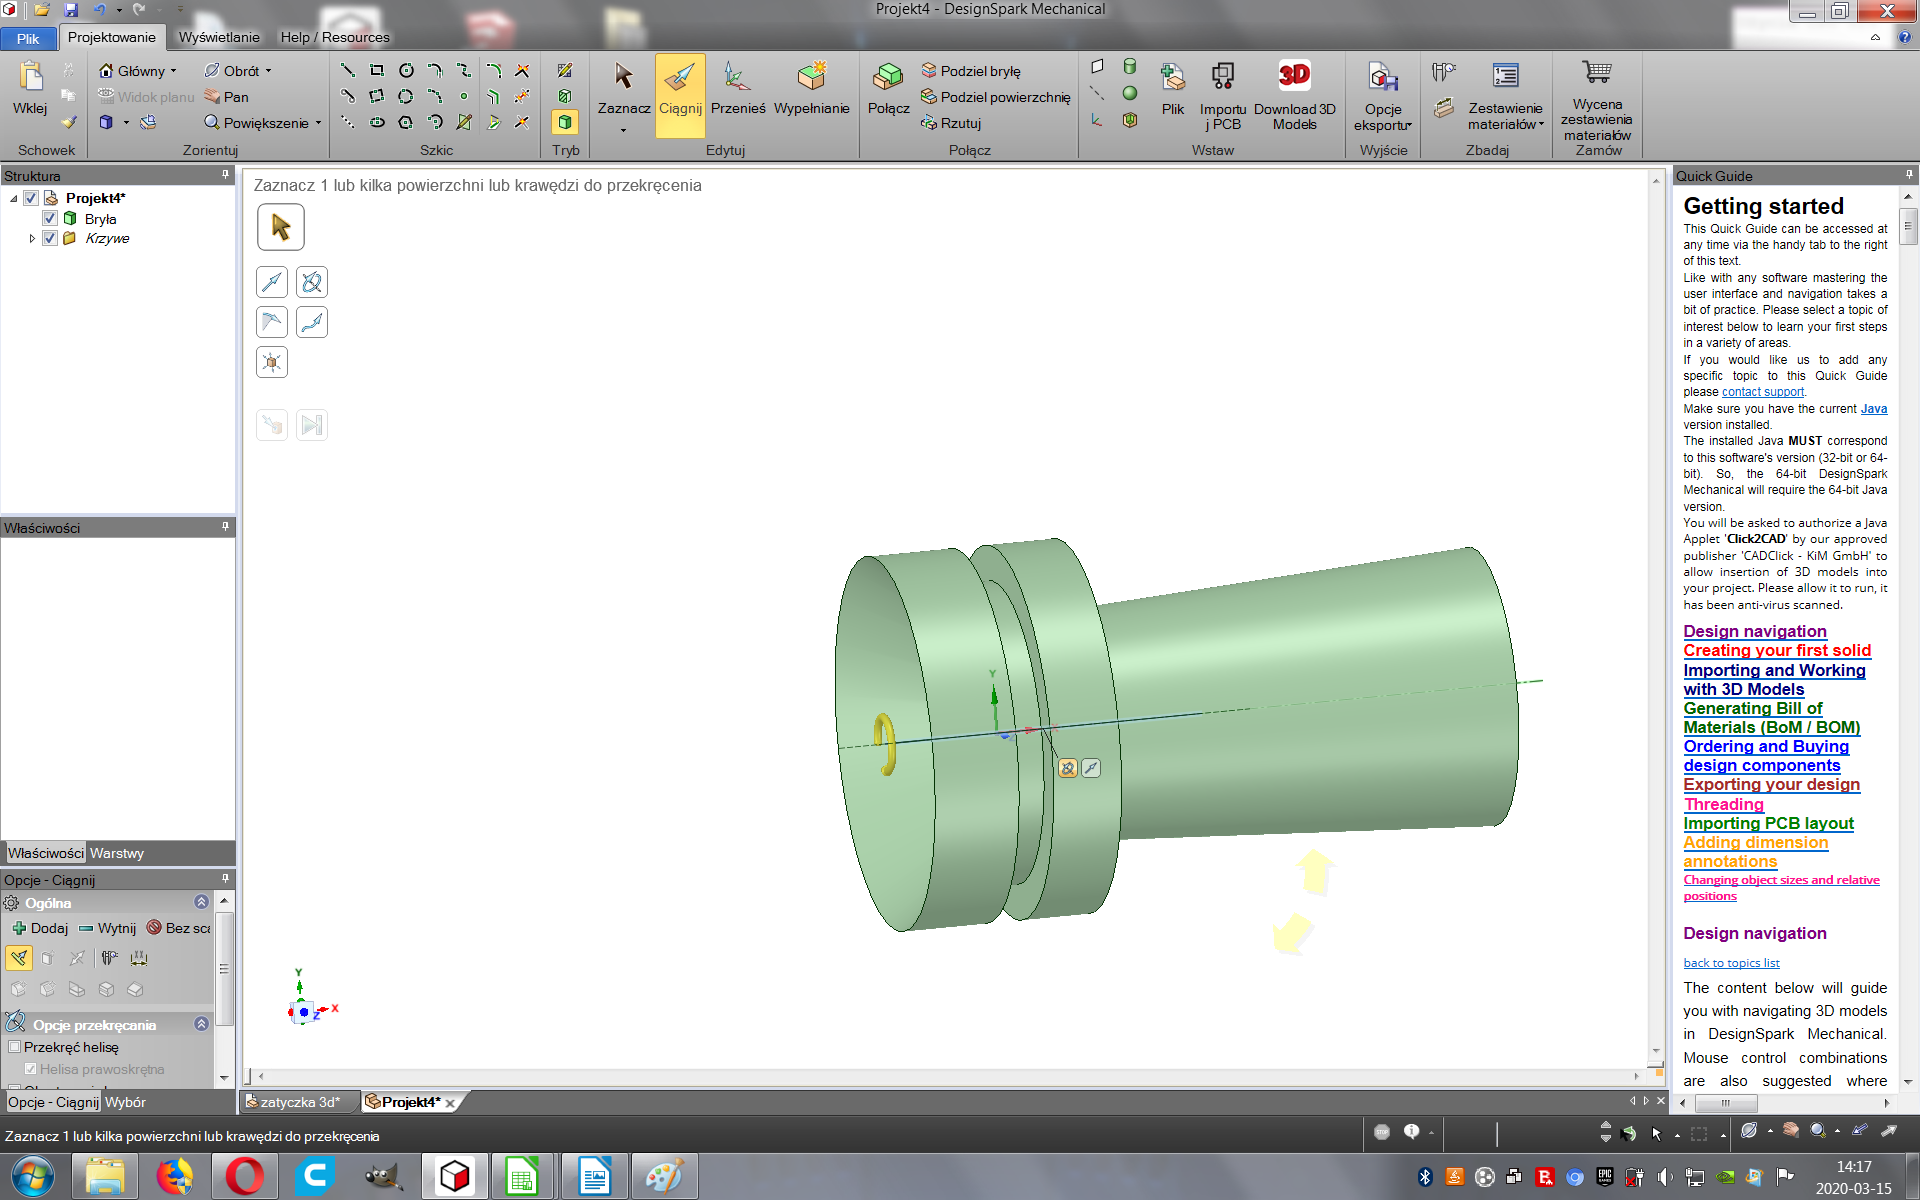
Task: Click the Rzutuj project tool
Action: click(950, 123)
